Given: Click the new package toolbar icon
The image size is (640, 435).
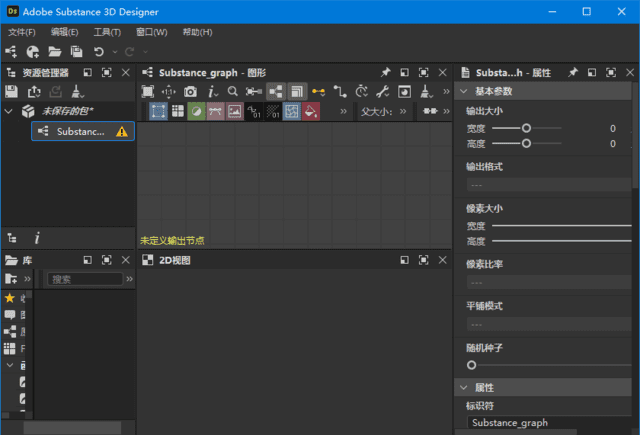Looking at the screenshot, I should tap(33, 51).
